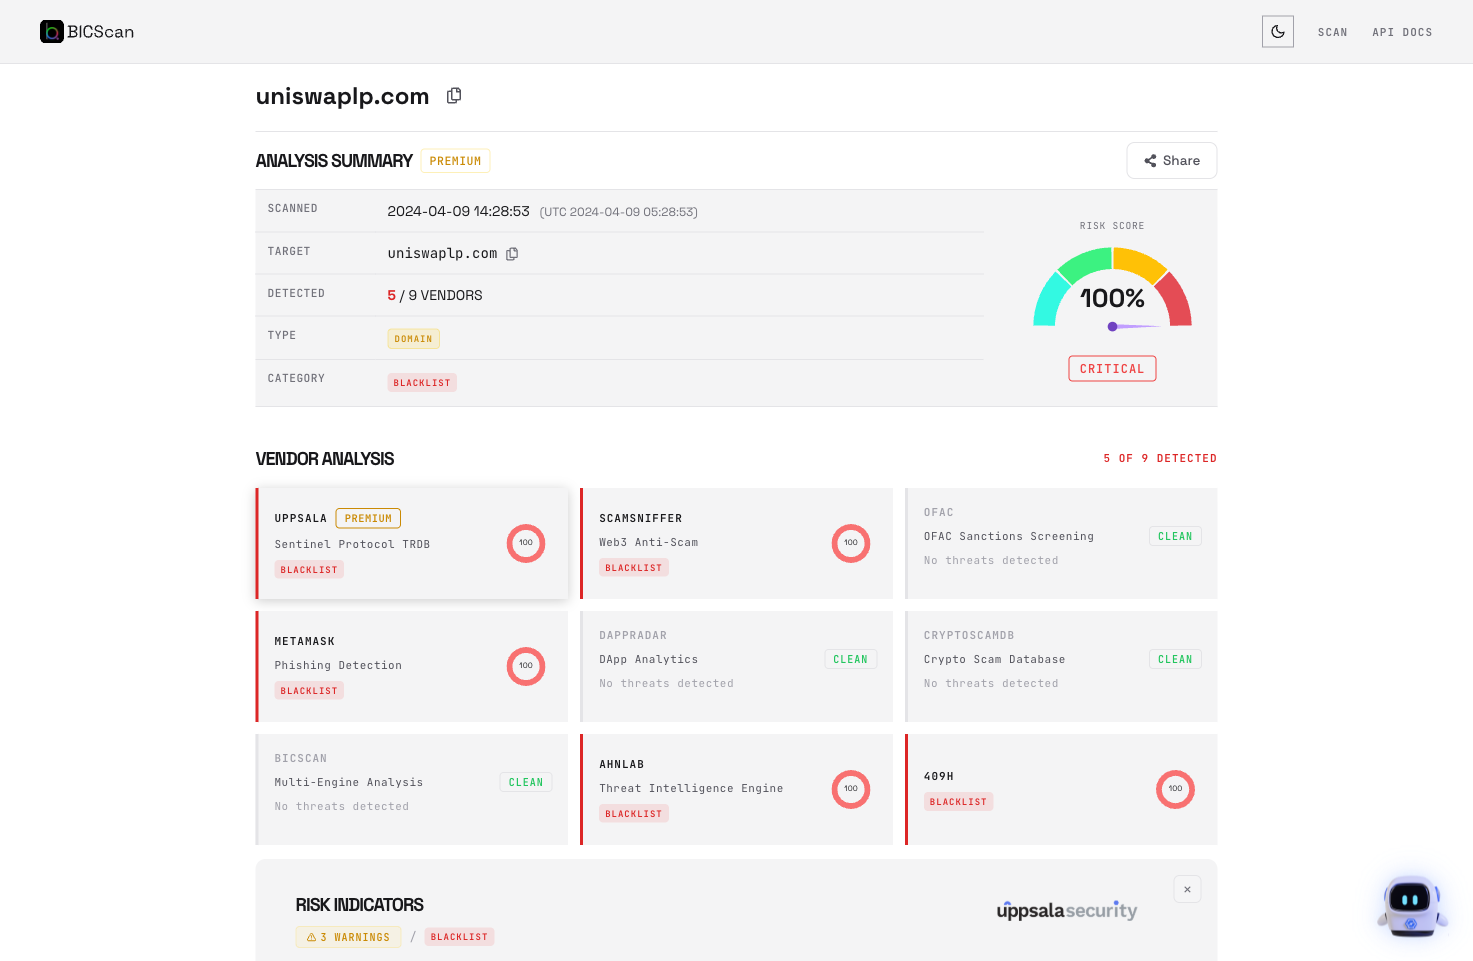This screenshot has width=1473, height=961.
Task: Open the API Docs menu item
Action: point(1402,32)
